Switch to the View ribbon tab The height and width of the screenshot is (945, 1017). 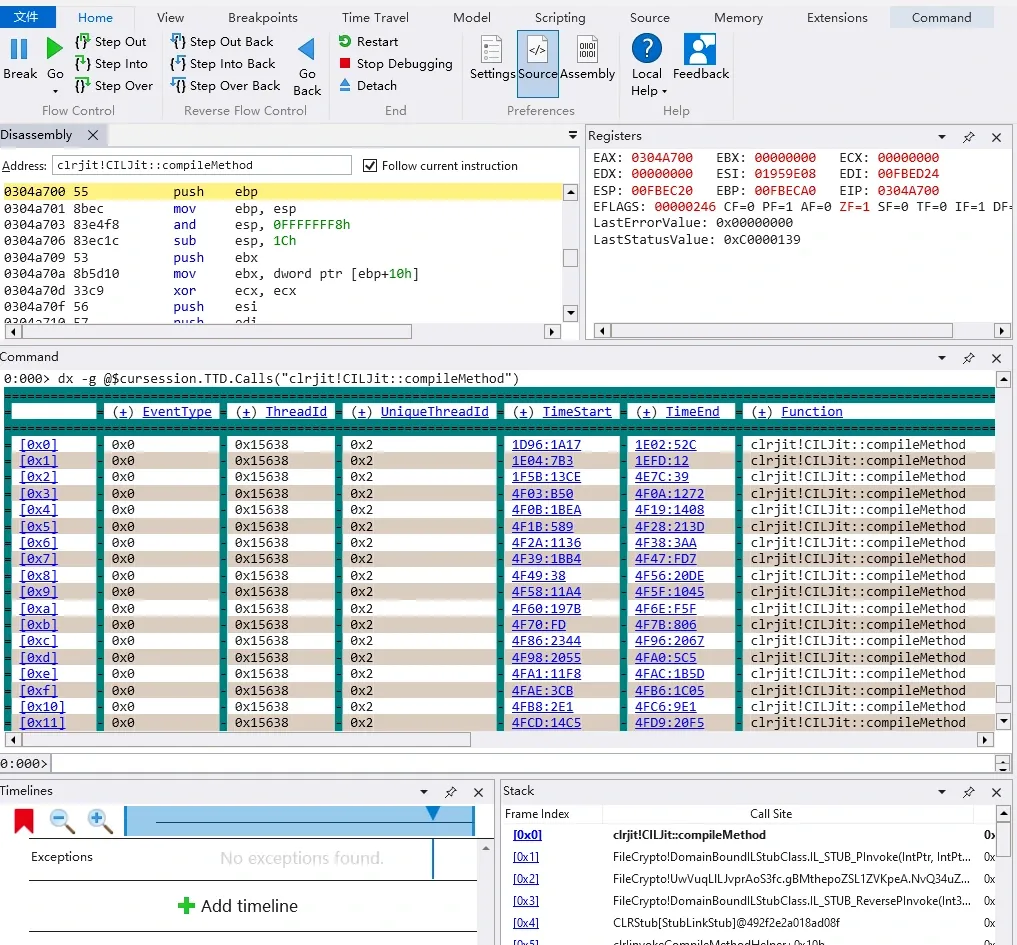coord(170,18)
